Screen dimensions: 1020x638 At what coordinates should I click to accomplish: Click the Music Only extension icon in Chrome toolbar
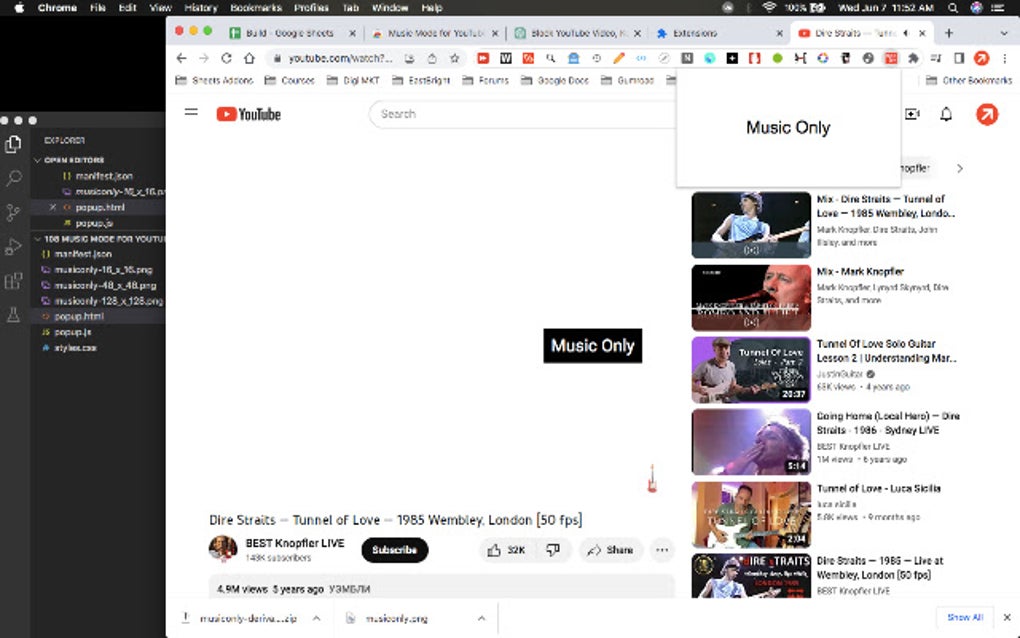pos(892,59)
